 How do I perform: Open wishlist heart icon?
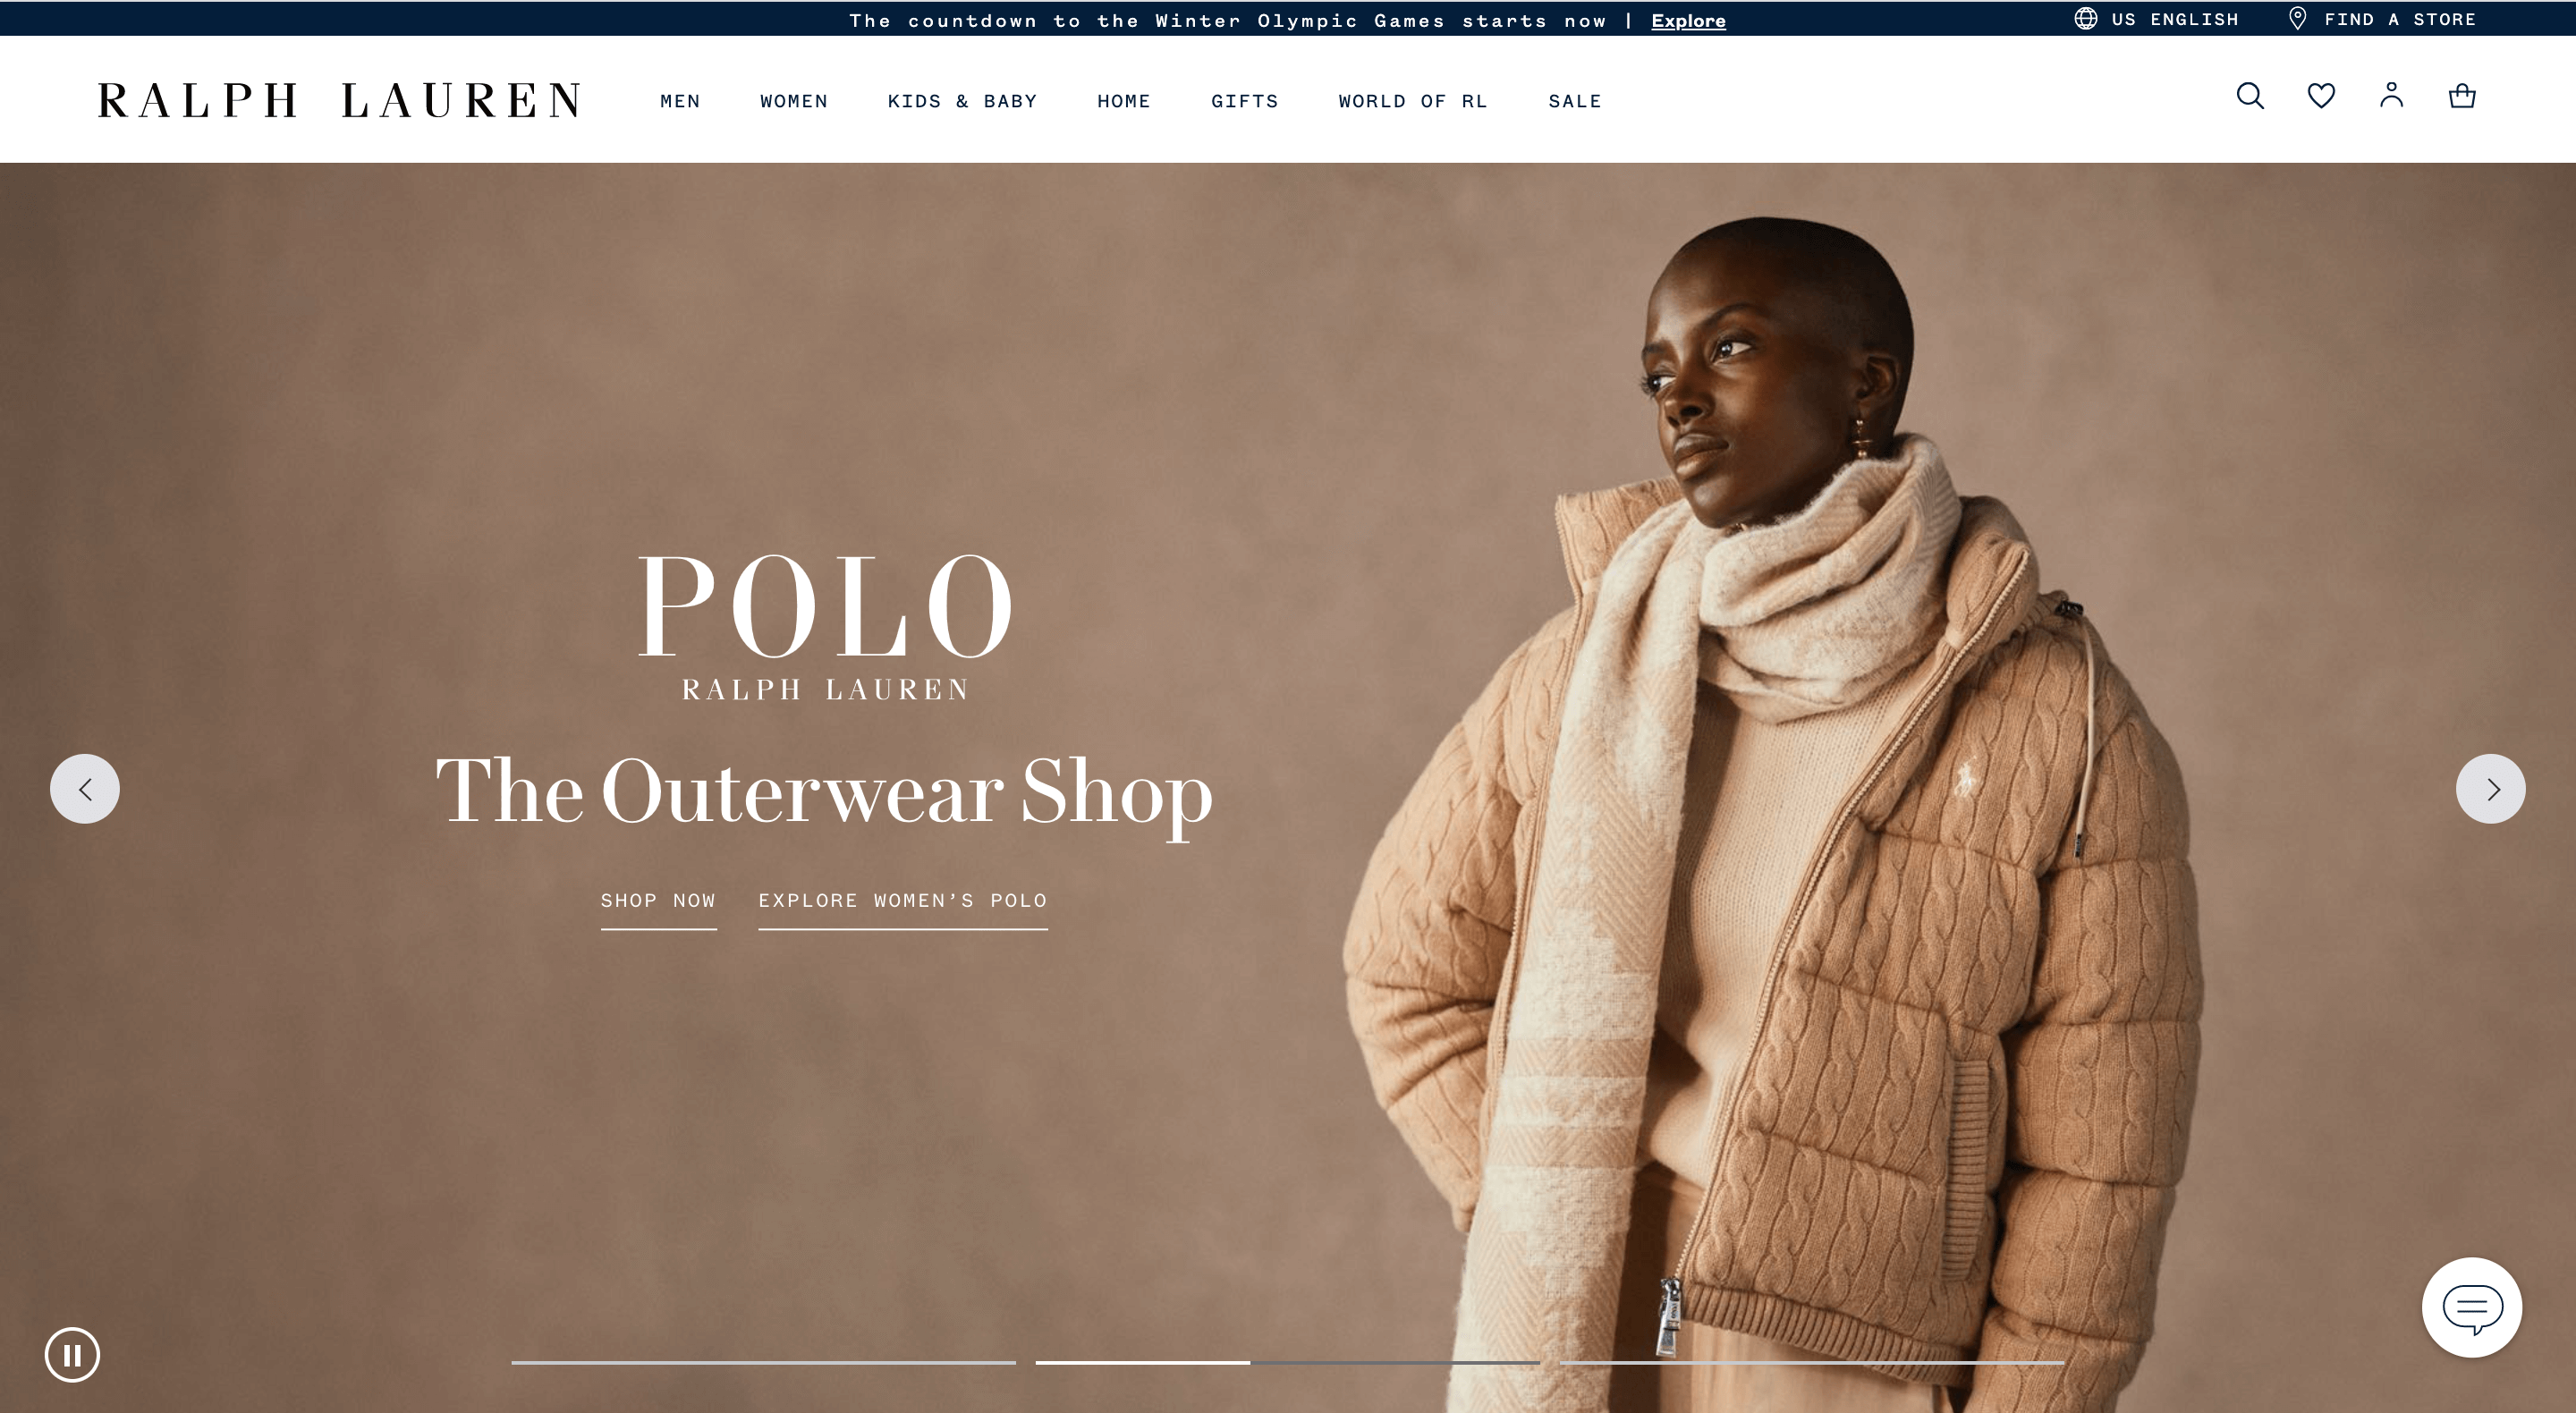pos(2321,96)
